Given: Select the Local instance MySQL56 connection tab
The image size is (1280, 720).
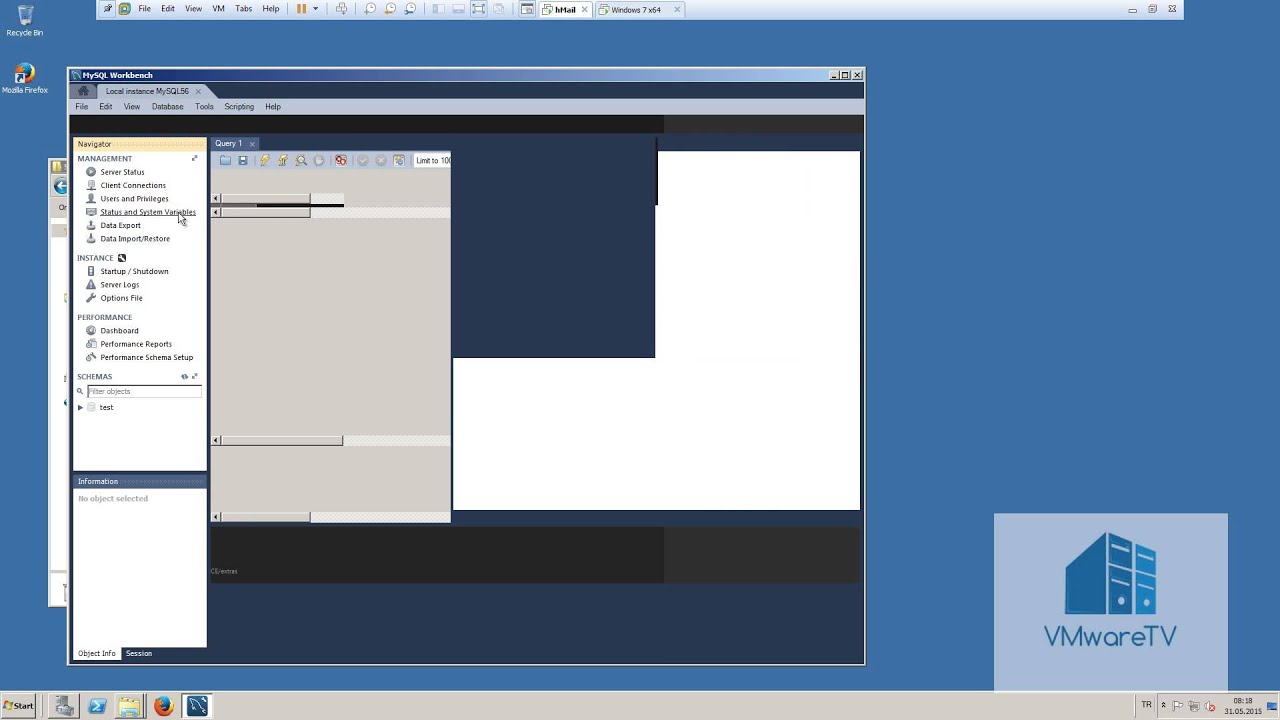Looking at the screenshot, I should point(147,91).
